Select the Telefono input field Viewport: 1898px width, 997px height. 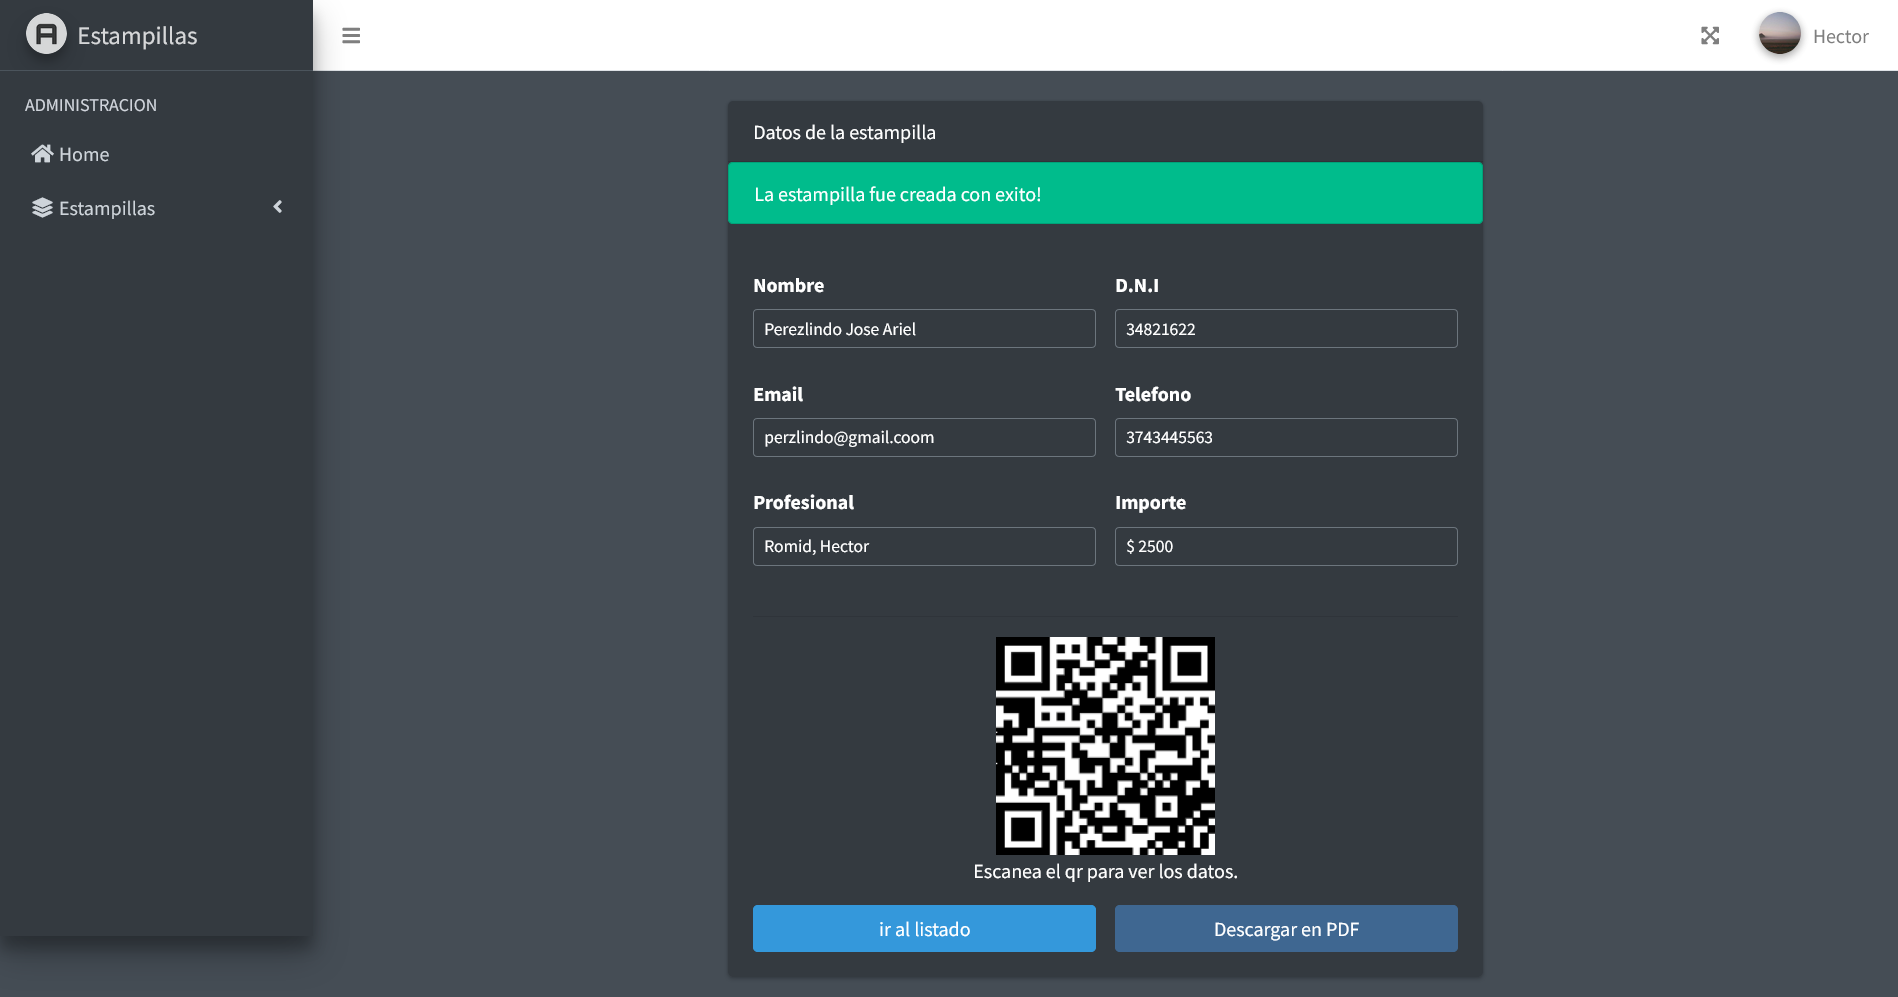coord(1286,438)
